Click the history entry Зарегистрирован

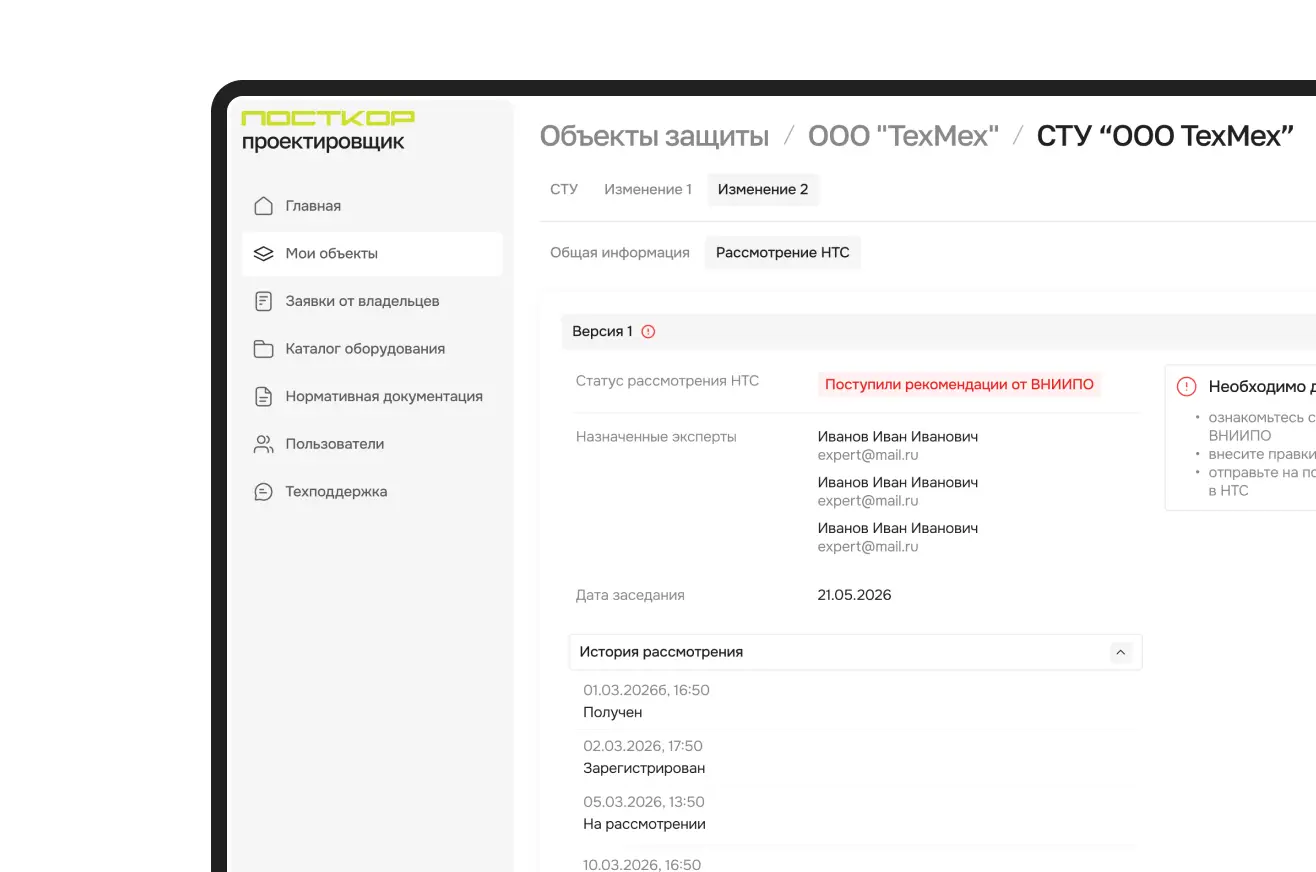[644, 769]
